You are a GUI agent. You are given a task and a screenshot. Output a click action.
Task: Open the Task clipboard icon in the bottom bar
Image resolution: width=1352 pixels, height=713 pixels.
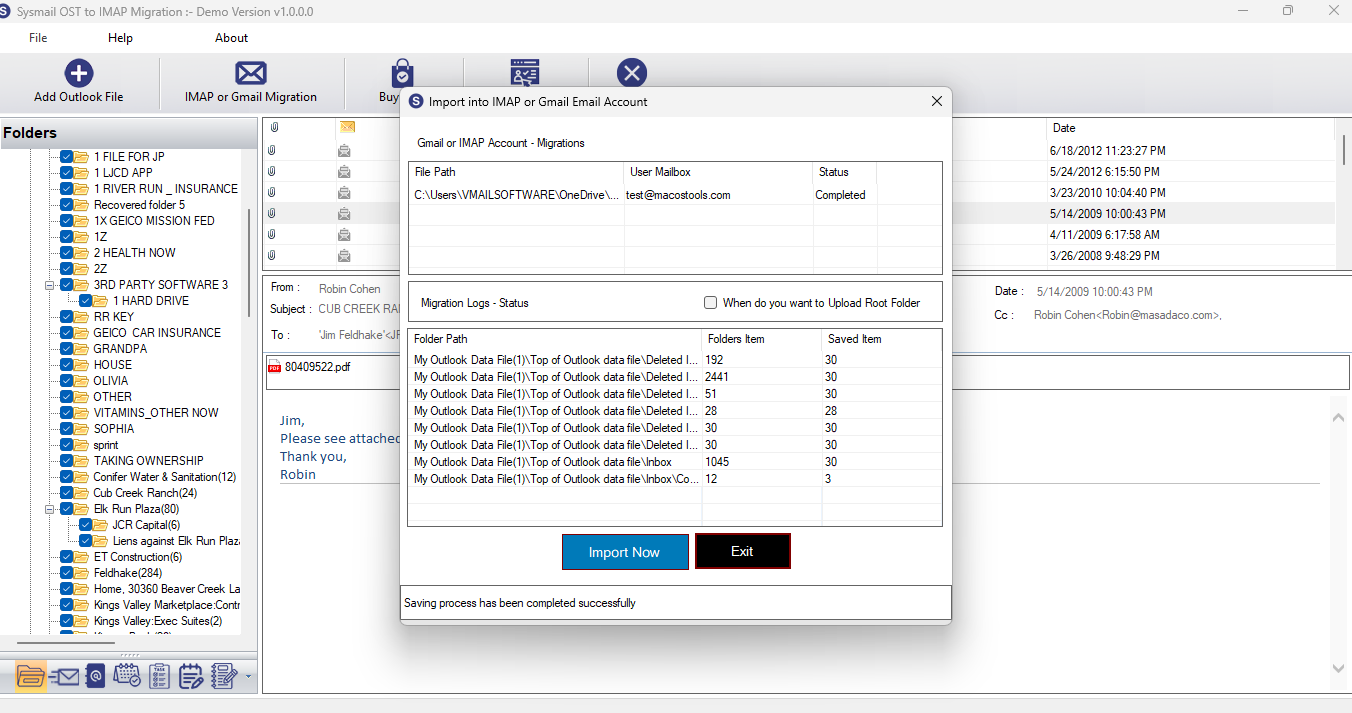pyautogui.click(x=159, y=677)
